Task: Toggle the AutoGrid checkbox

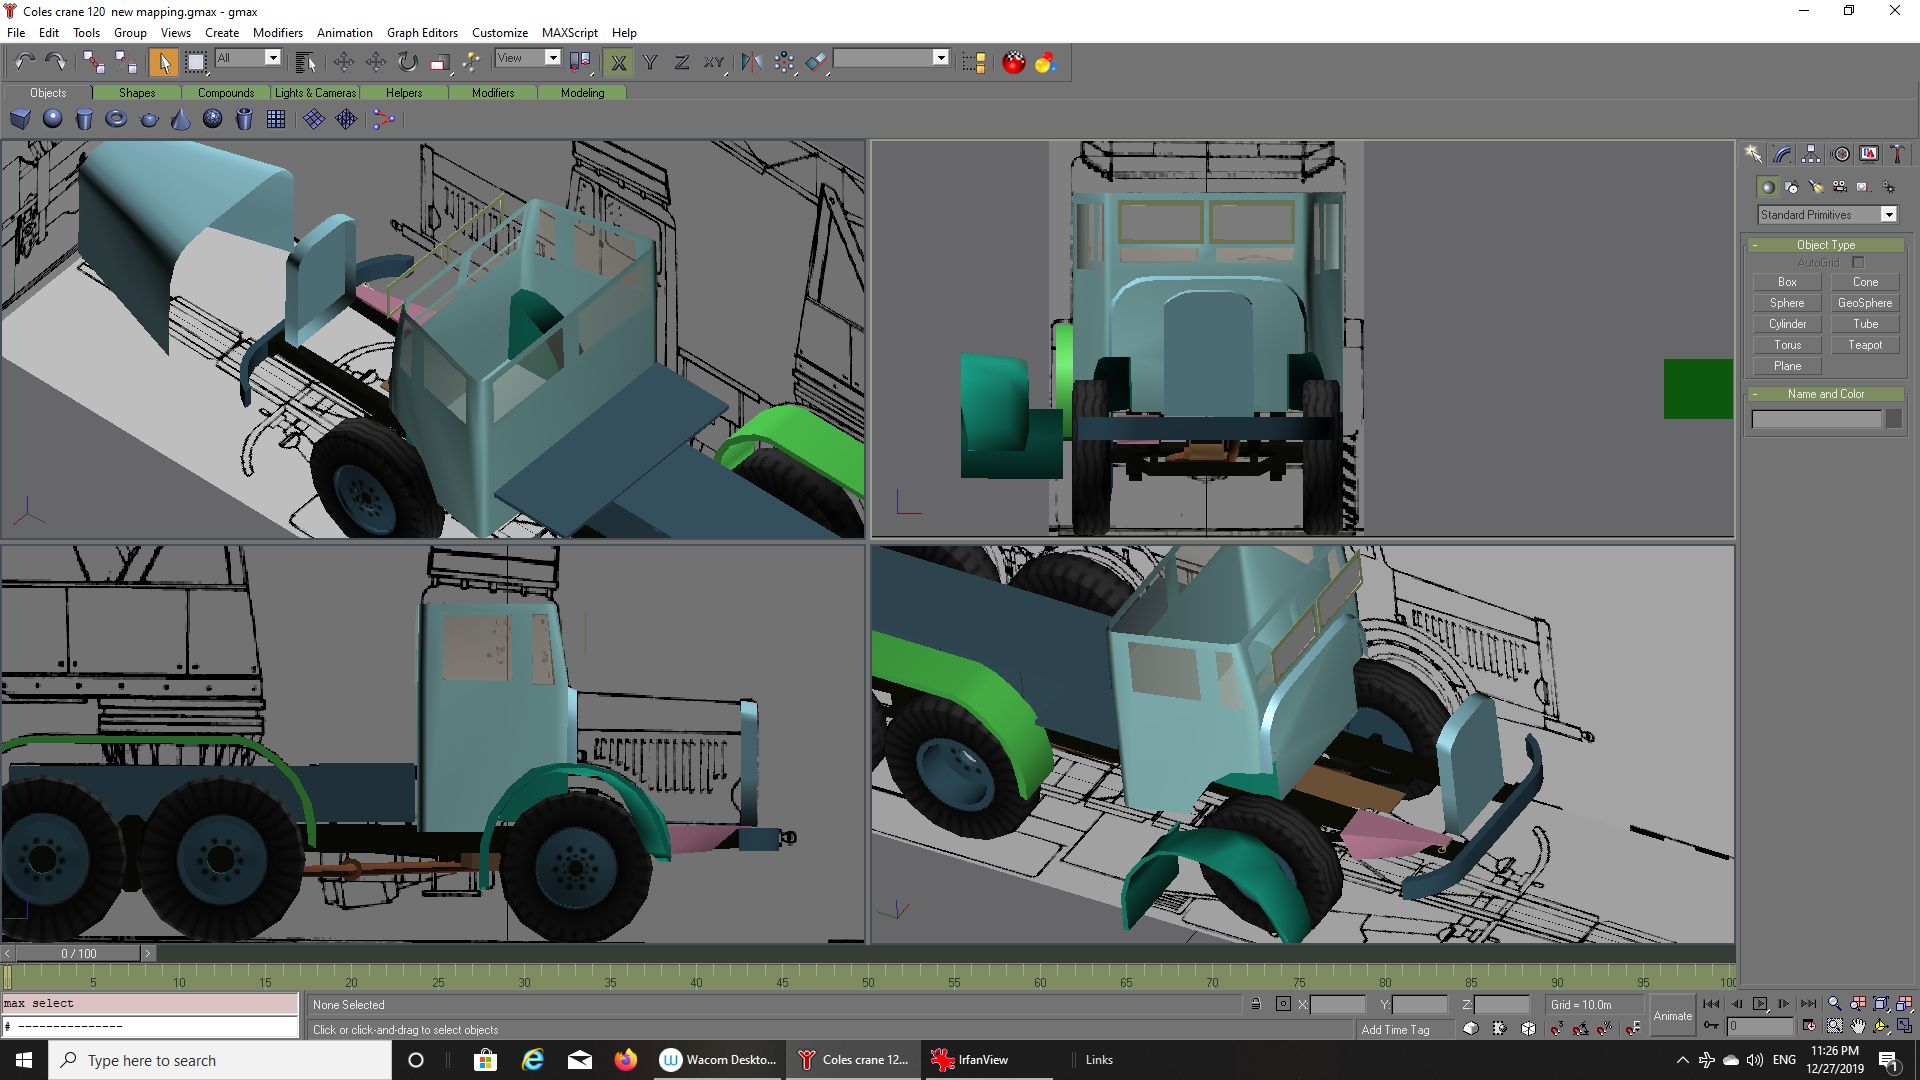Action: (x=1858, y=263)
